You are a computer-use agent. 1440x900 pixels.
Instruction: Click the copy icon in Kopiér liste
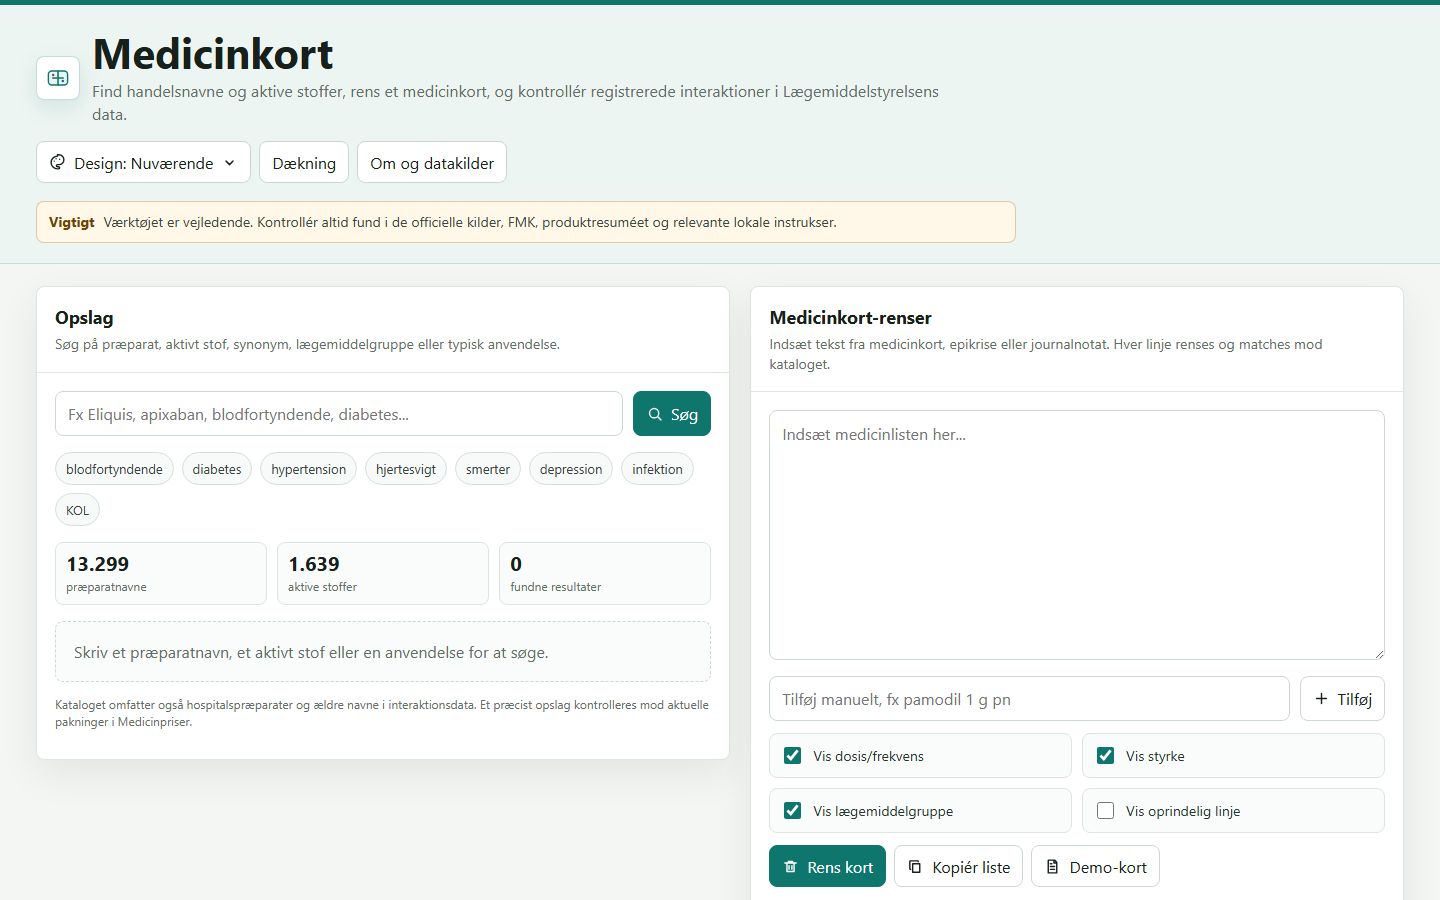[915, 867]
